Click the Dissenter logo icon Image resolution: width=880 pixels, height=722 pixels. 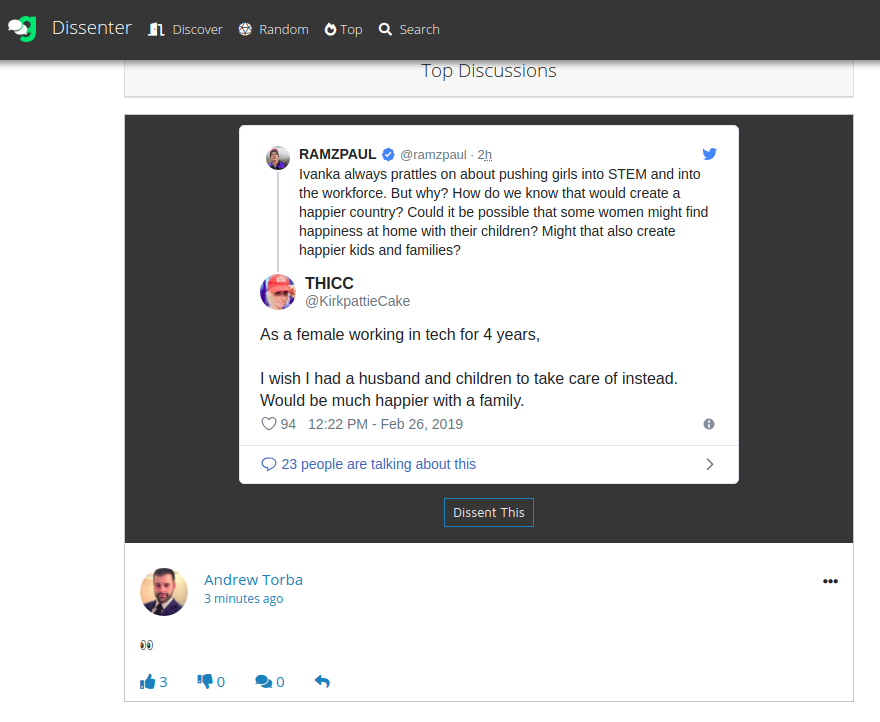22,29
